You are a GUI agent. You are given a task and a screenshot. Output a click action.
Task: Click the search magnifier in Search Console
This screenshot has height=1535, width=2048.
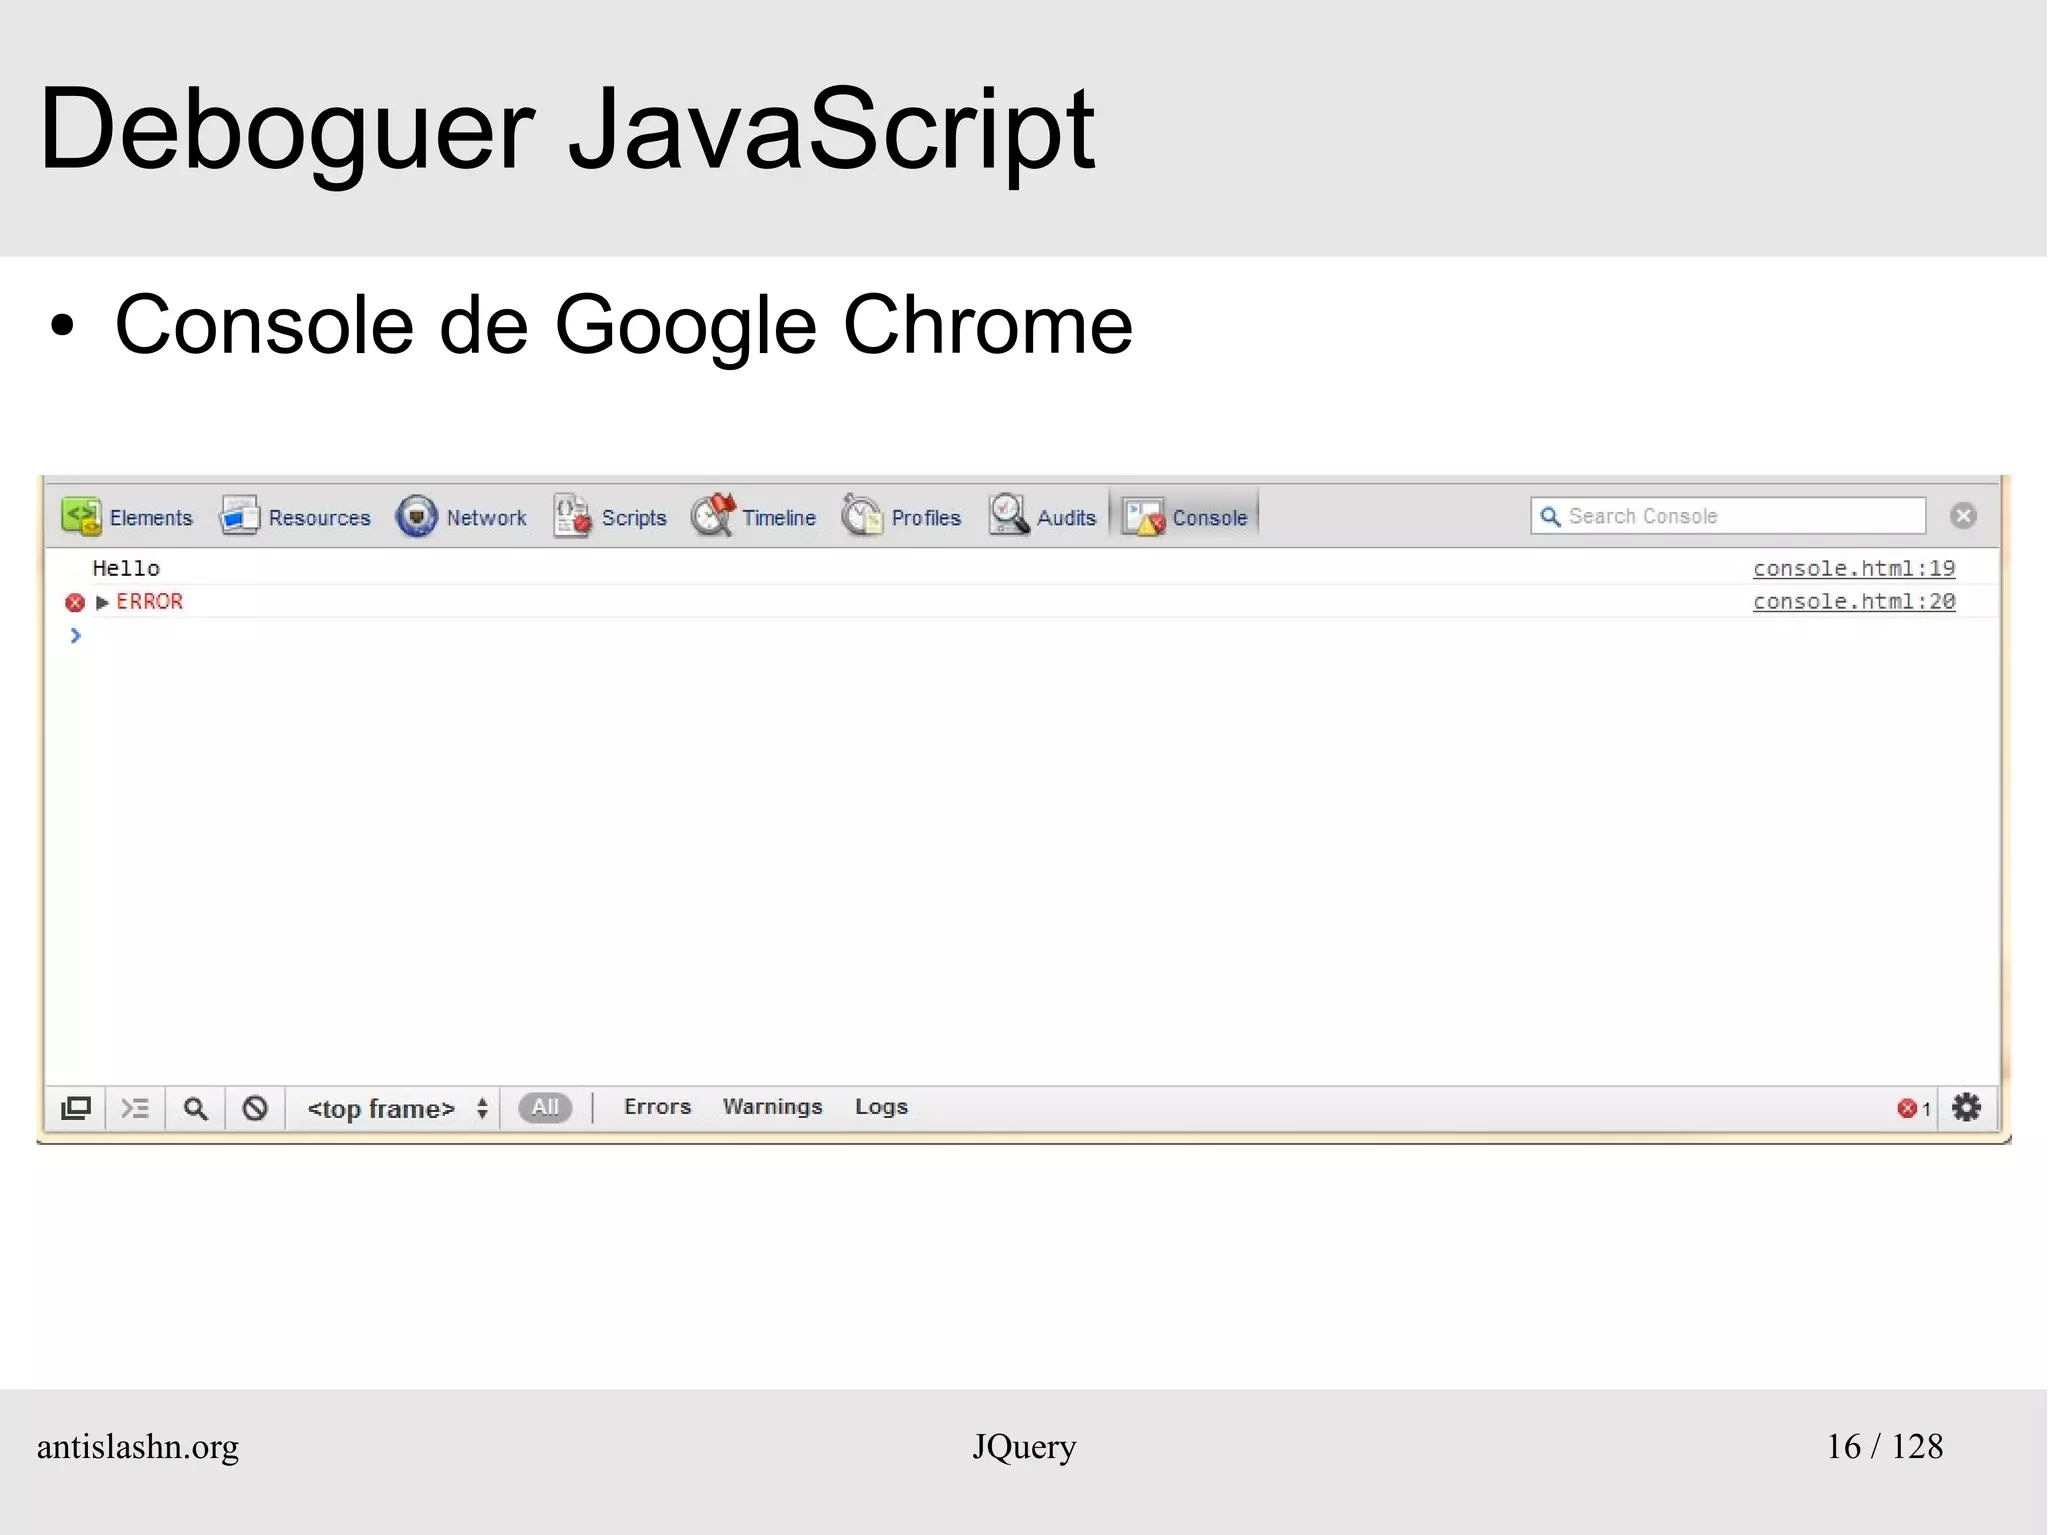[1550, 516]
